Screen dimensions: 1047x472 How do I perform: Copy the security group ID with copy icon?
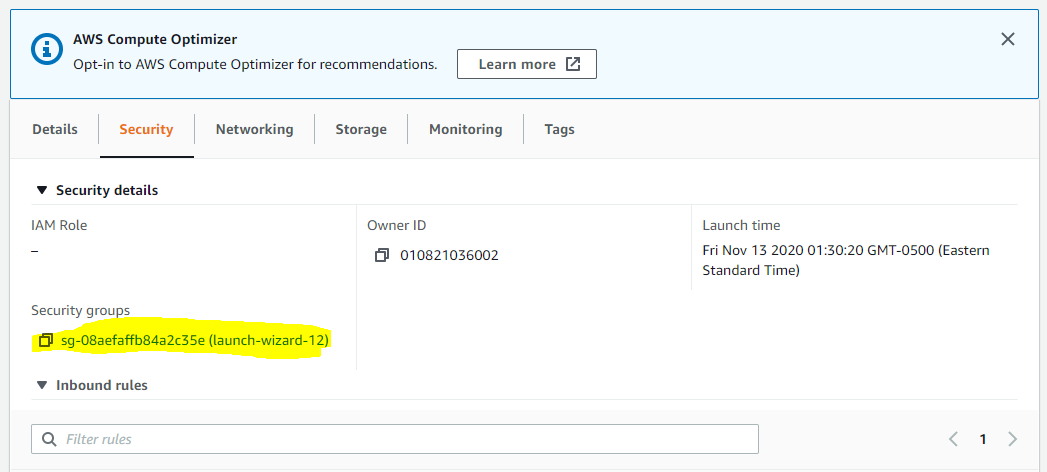click(45, 340)
